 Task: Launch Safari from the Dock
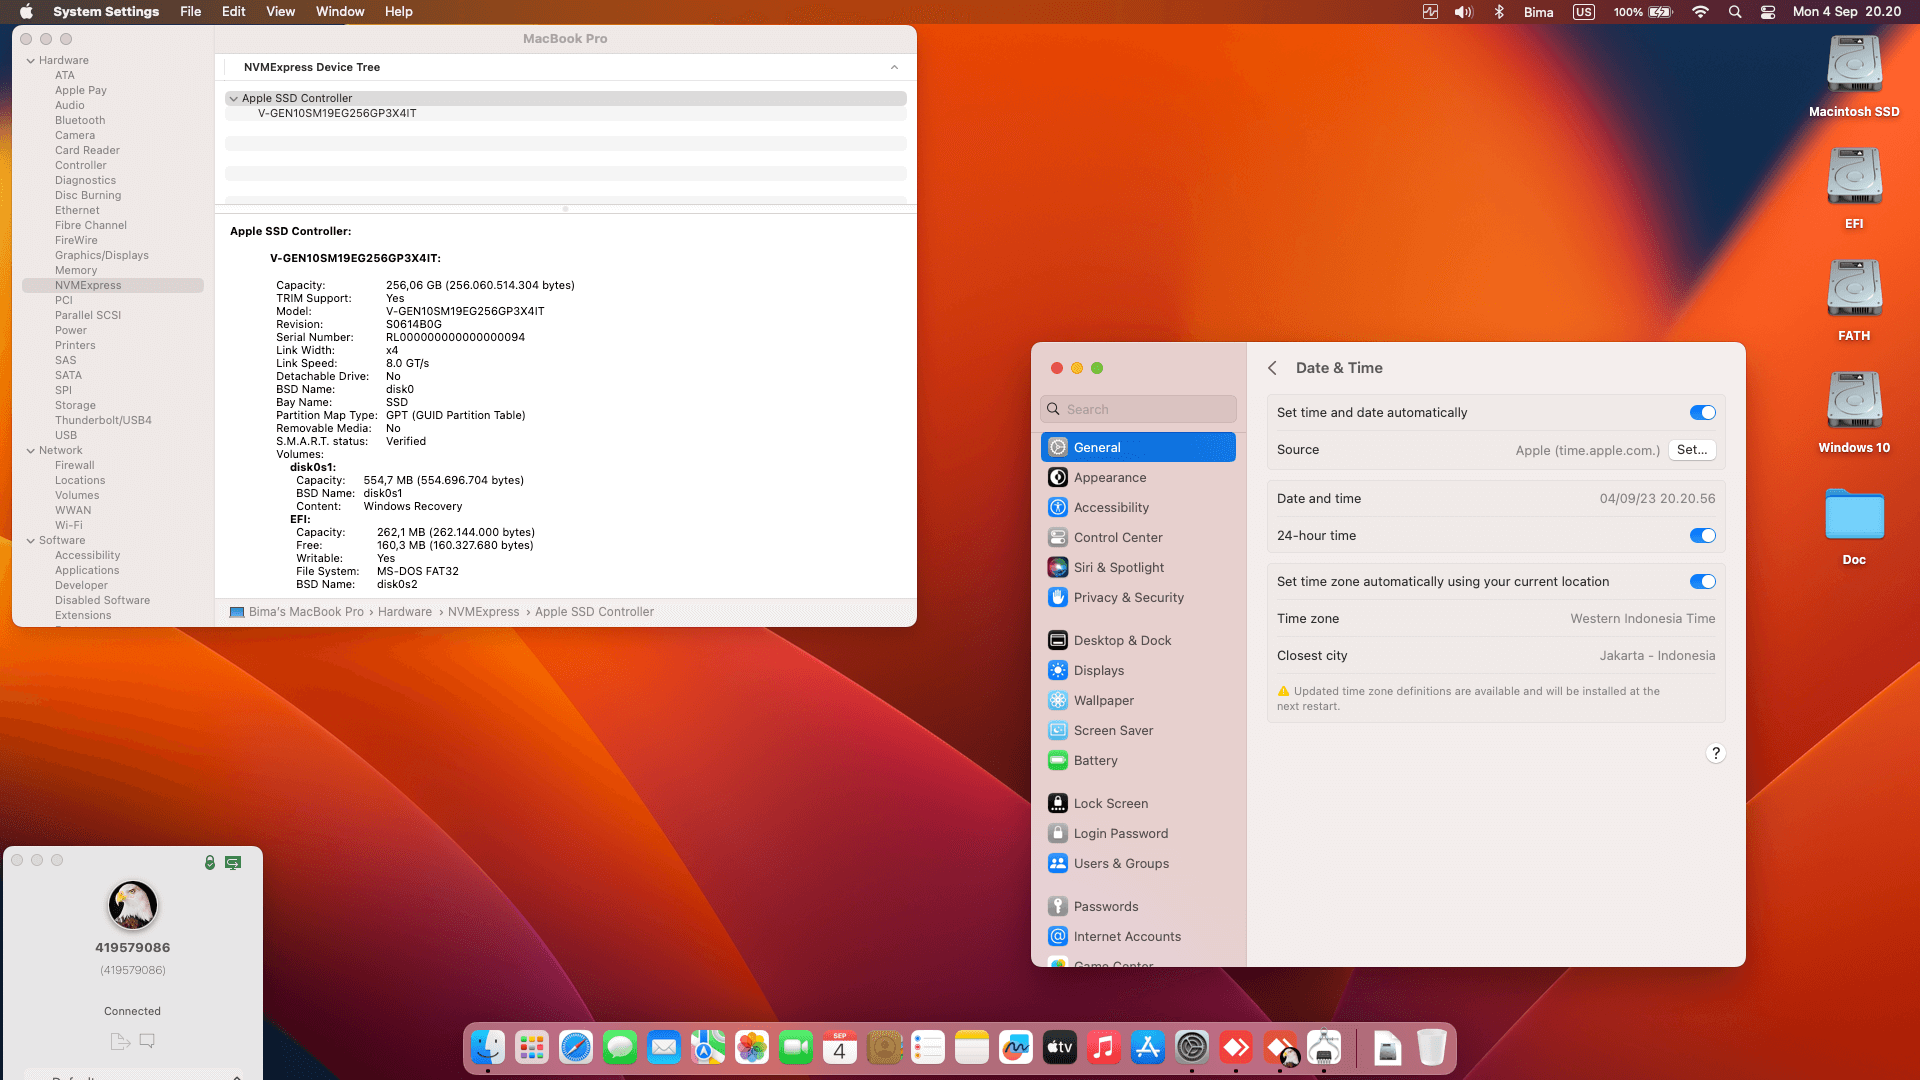tap(576, 1047)
